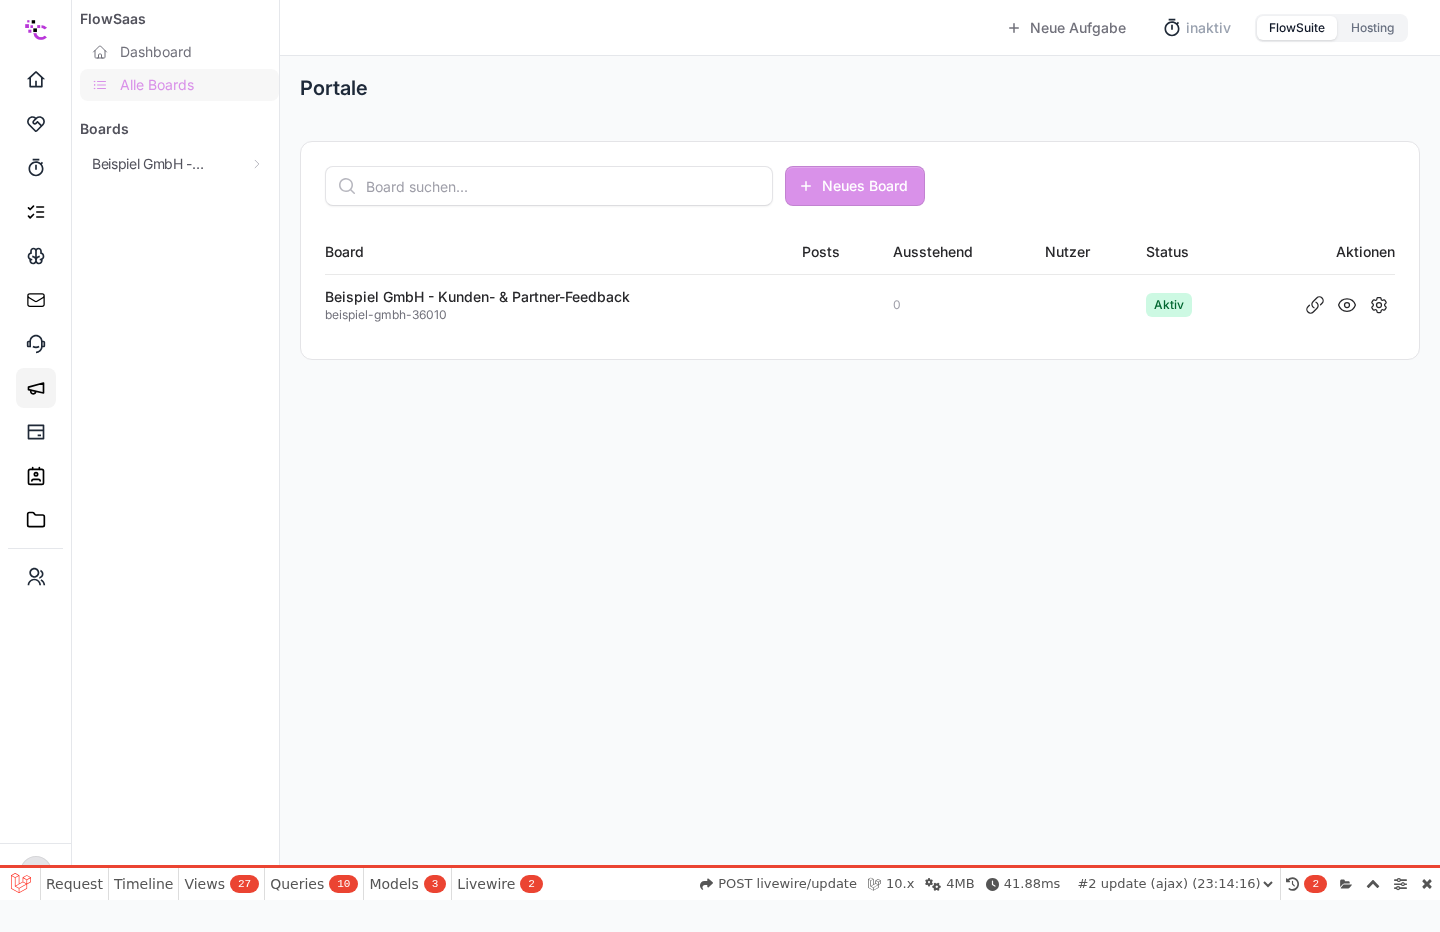Open the home icon in left rail
The image size is (1440, 932).
click(x=36, y=79)
